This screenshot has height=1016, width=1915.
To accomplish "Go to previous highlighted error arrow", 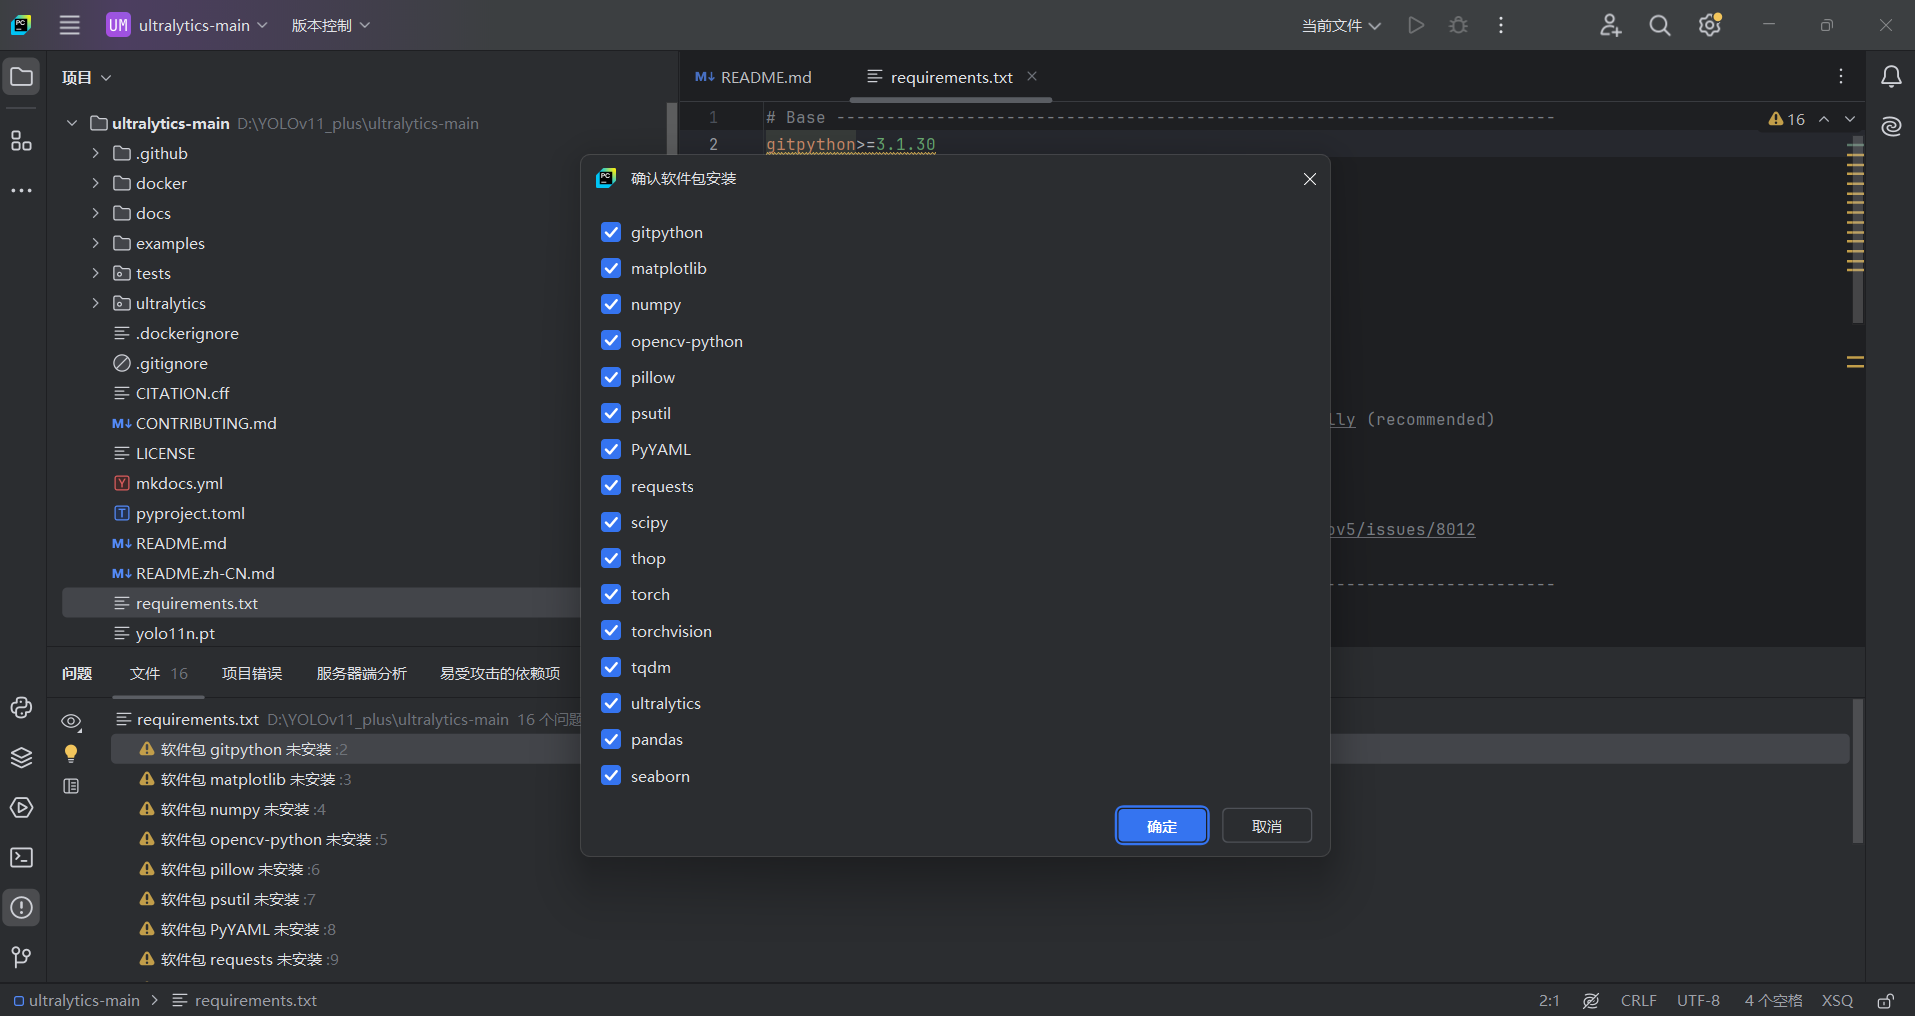I will pyautogui.click(x=1824, y=119).
